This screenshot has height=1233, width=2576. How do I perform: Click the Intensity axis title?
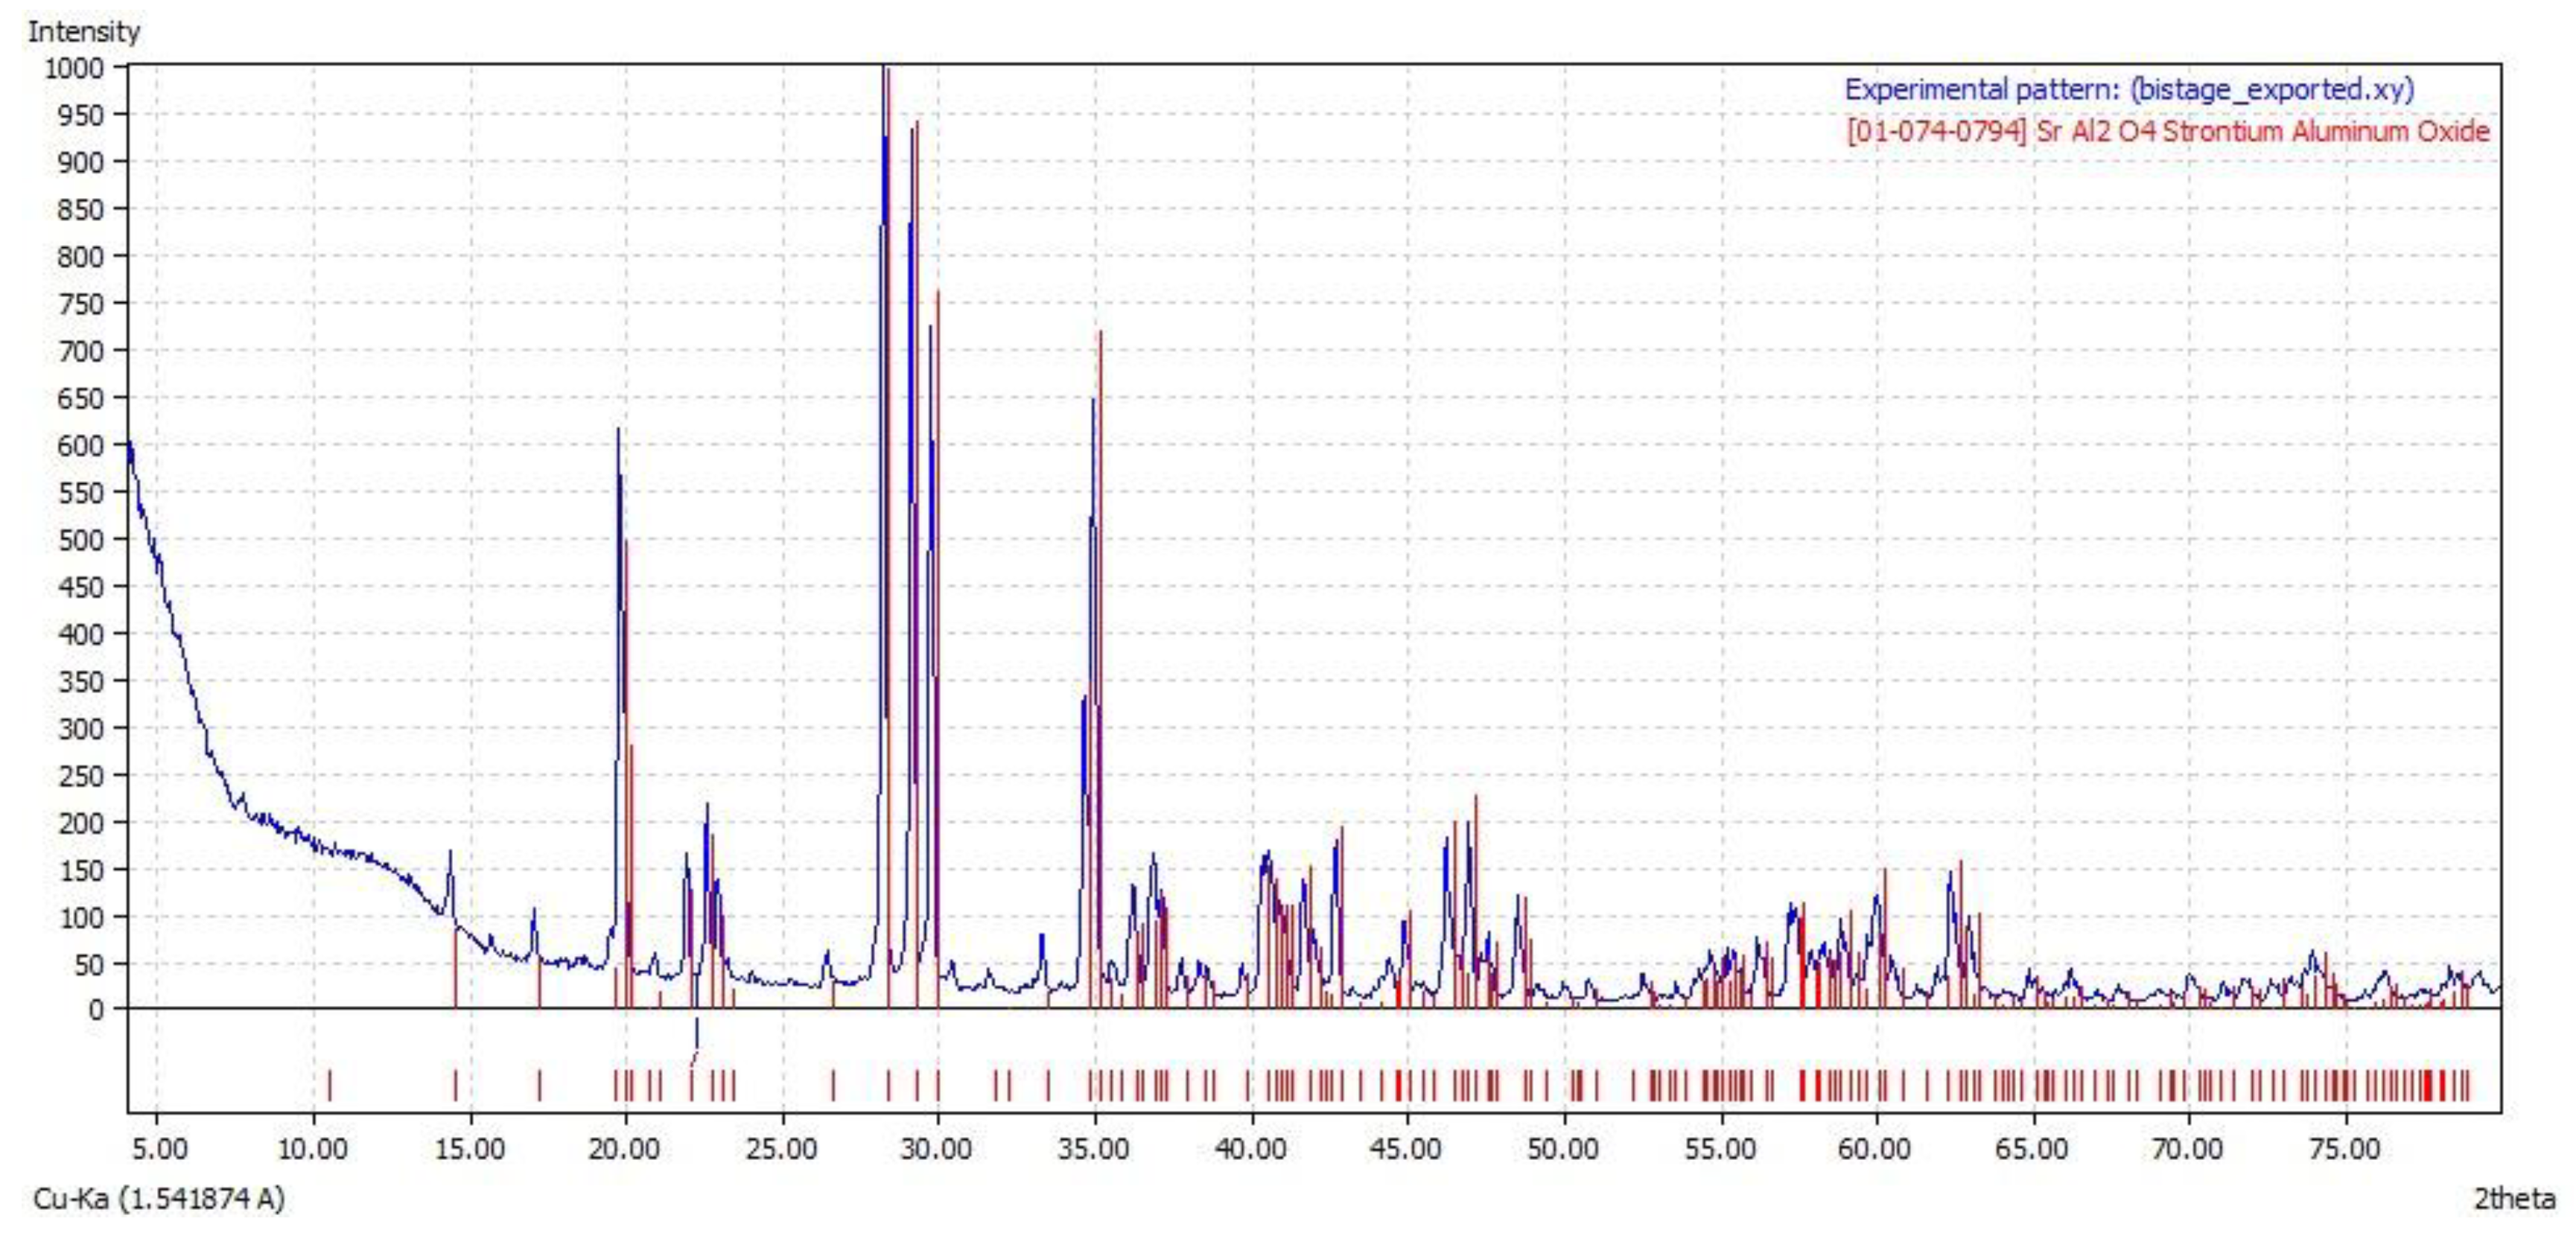tap(84, 32)
